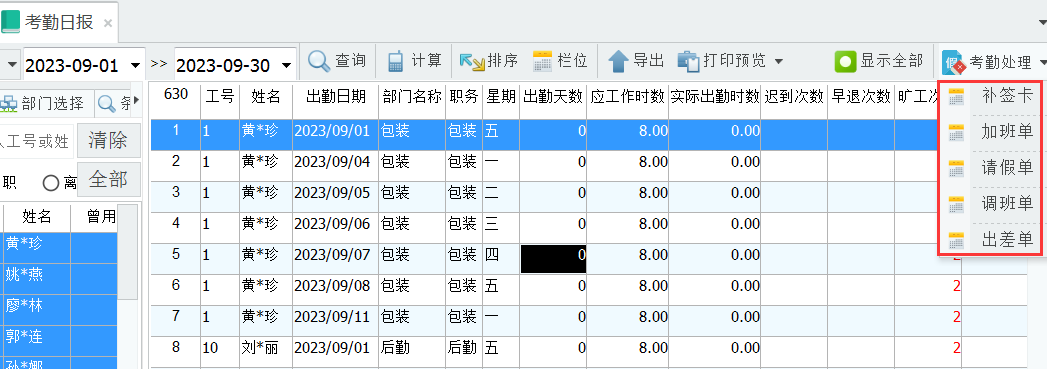The height and width of the screenshot is (369, 1047).
Task: Click the calculator icon beside 计算
Action: [395, 61]
